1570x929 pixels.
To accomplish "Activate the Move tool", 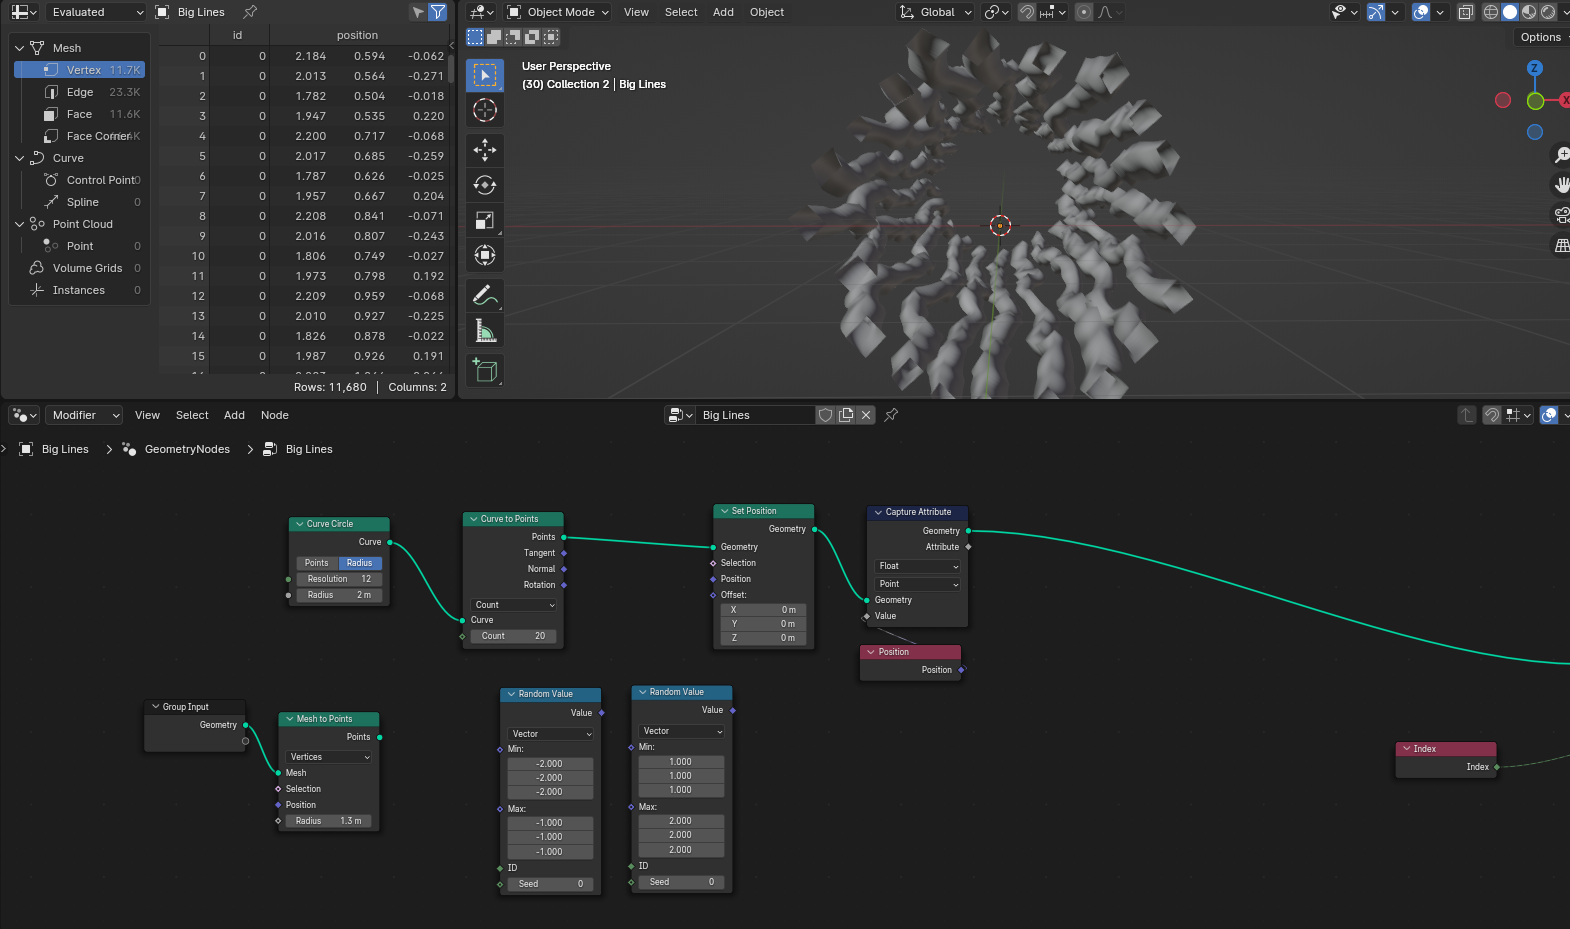I will tap(485, 150).
